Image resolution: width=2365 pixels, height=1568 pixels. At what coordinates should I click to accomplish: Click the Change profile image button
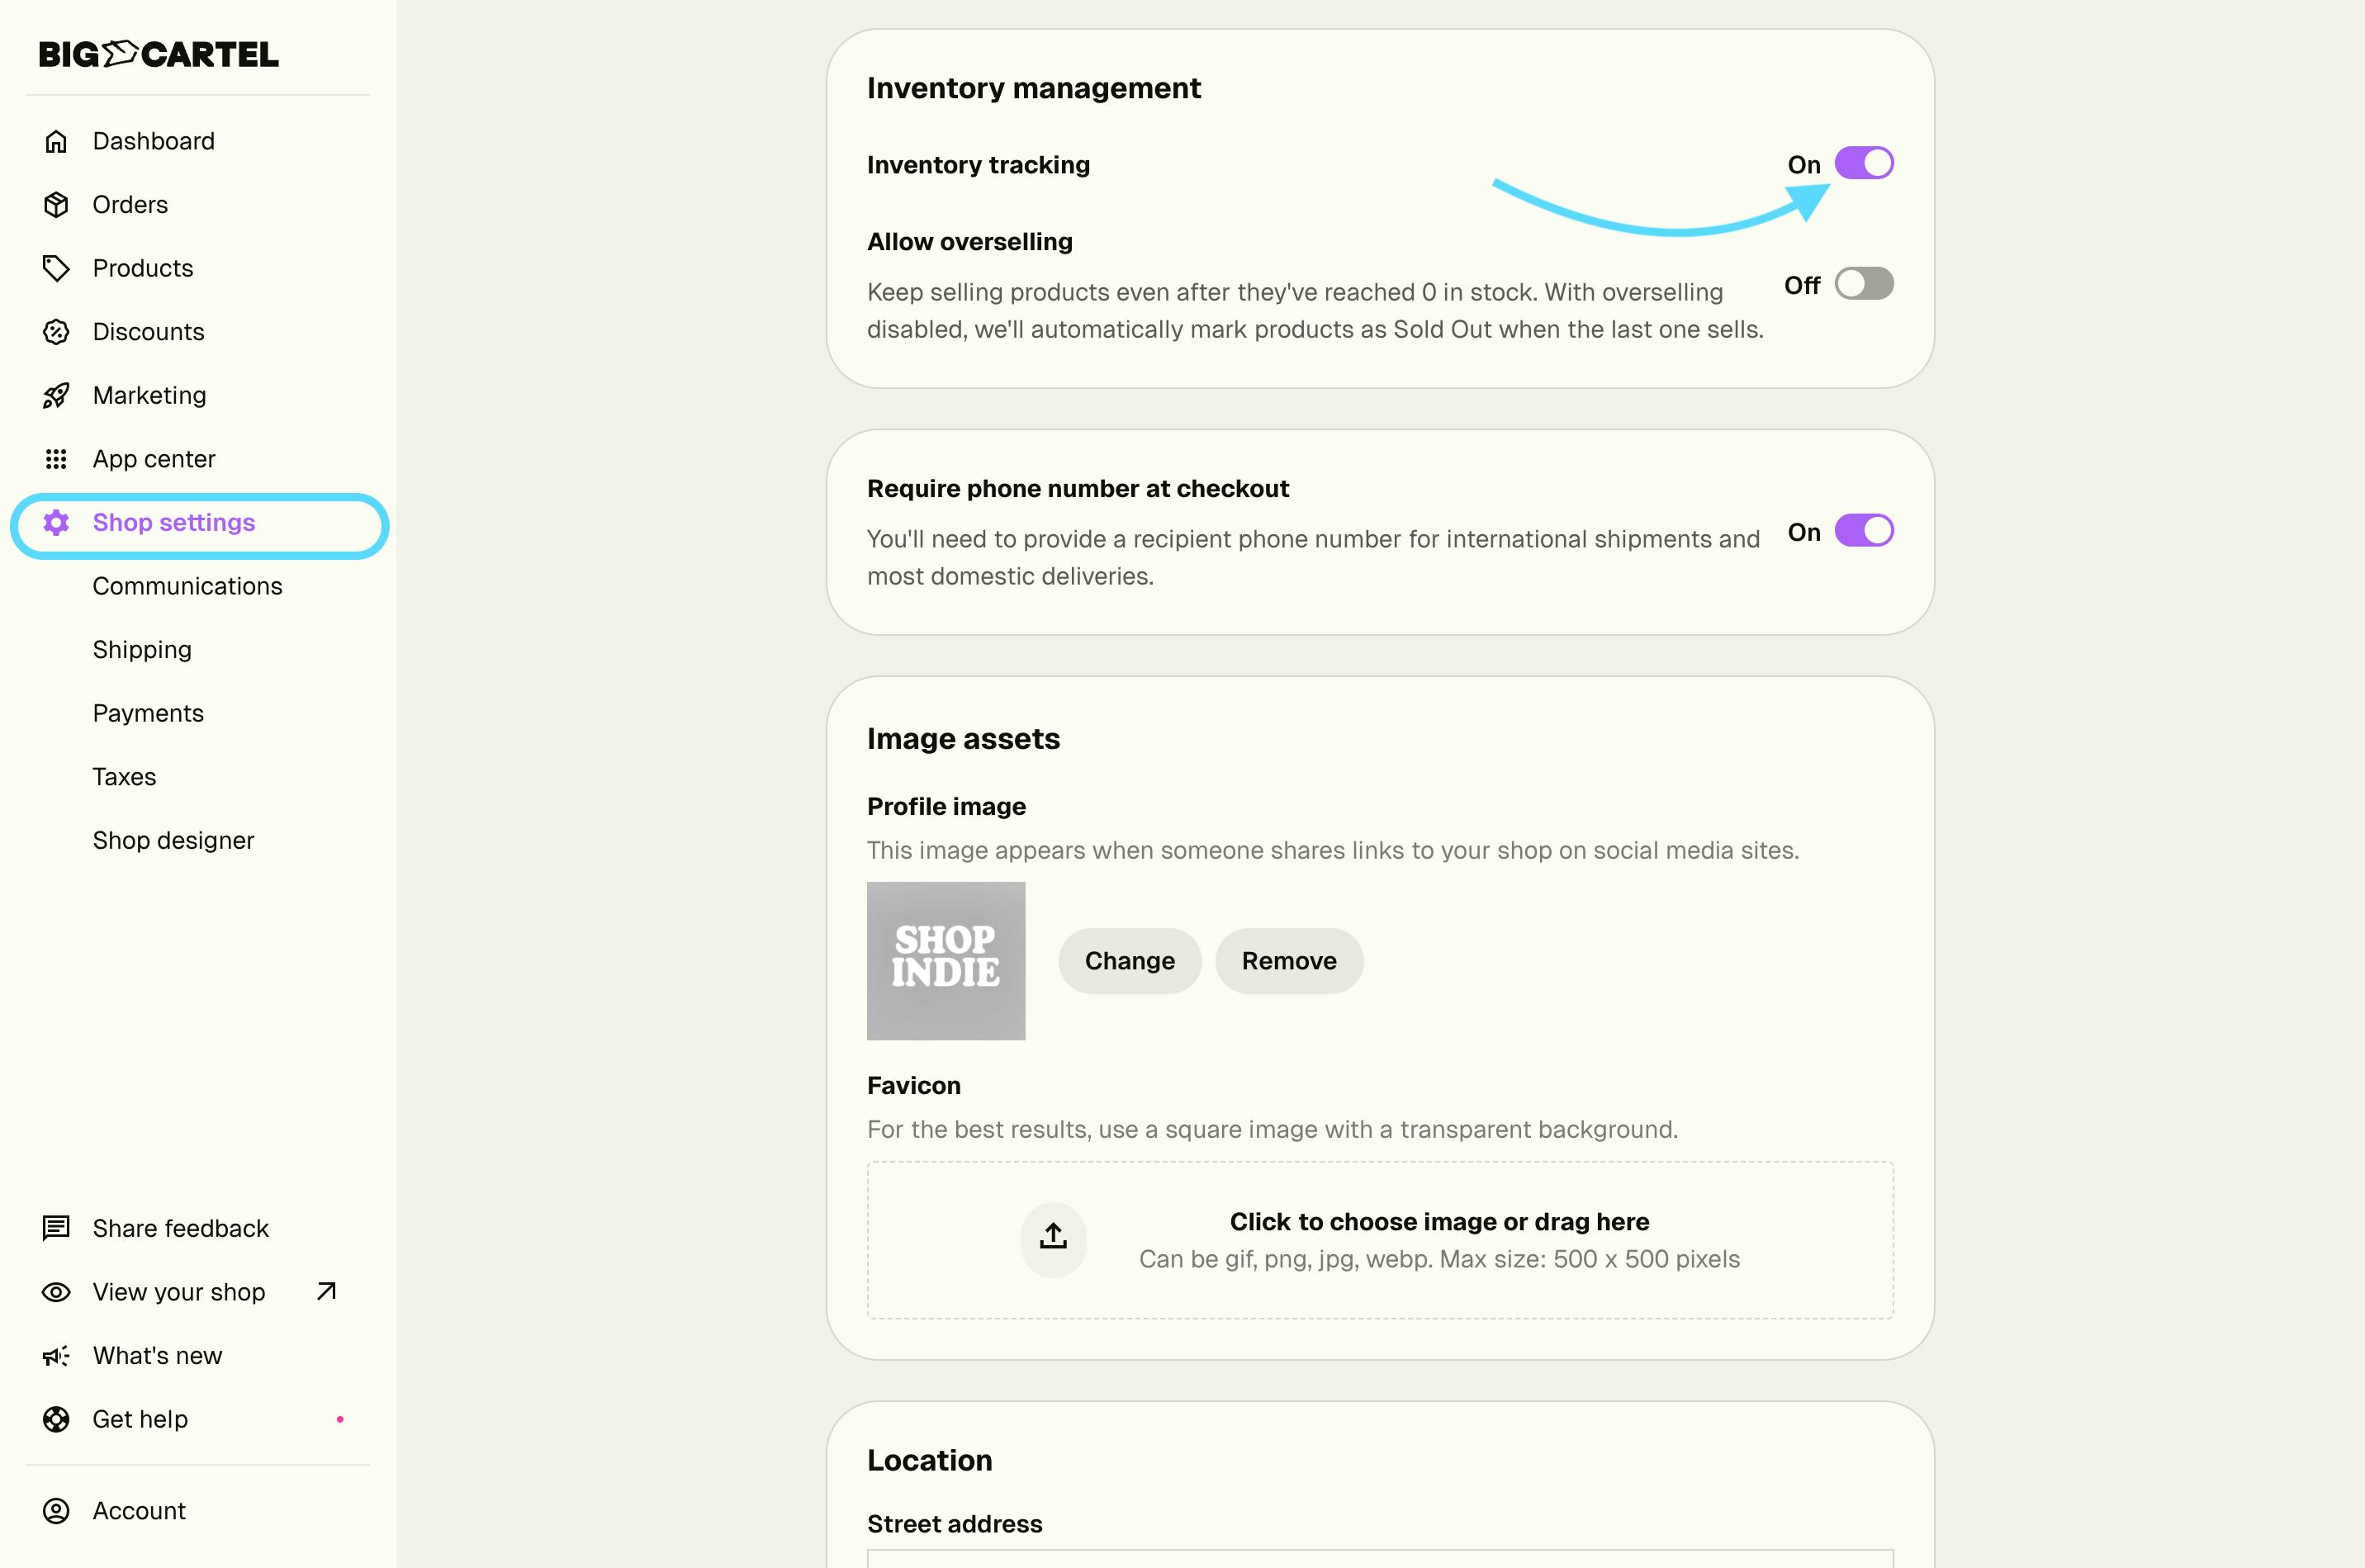(1129, 961)
